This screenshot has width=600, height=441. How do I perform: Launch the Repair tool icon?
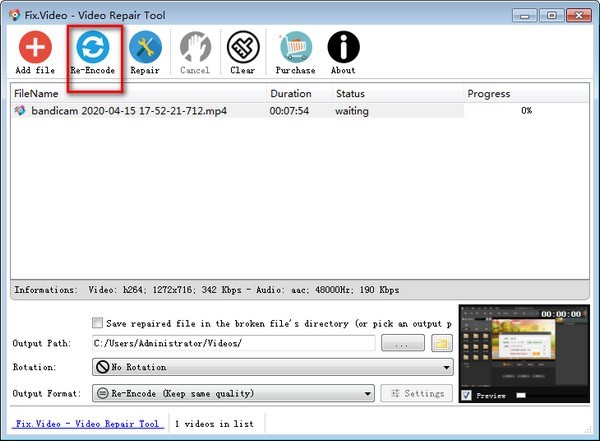(x=145, y=52)
